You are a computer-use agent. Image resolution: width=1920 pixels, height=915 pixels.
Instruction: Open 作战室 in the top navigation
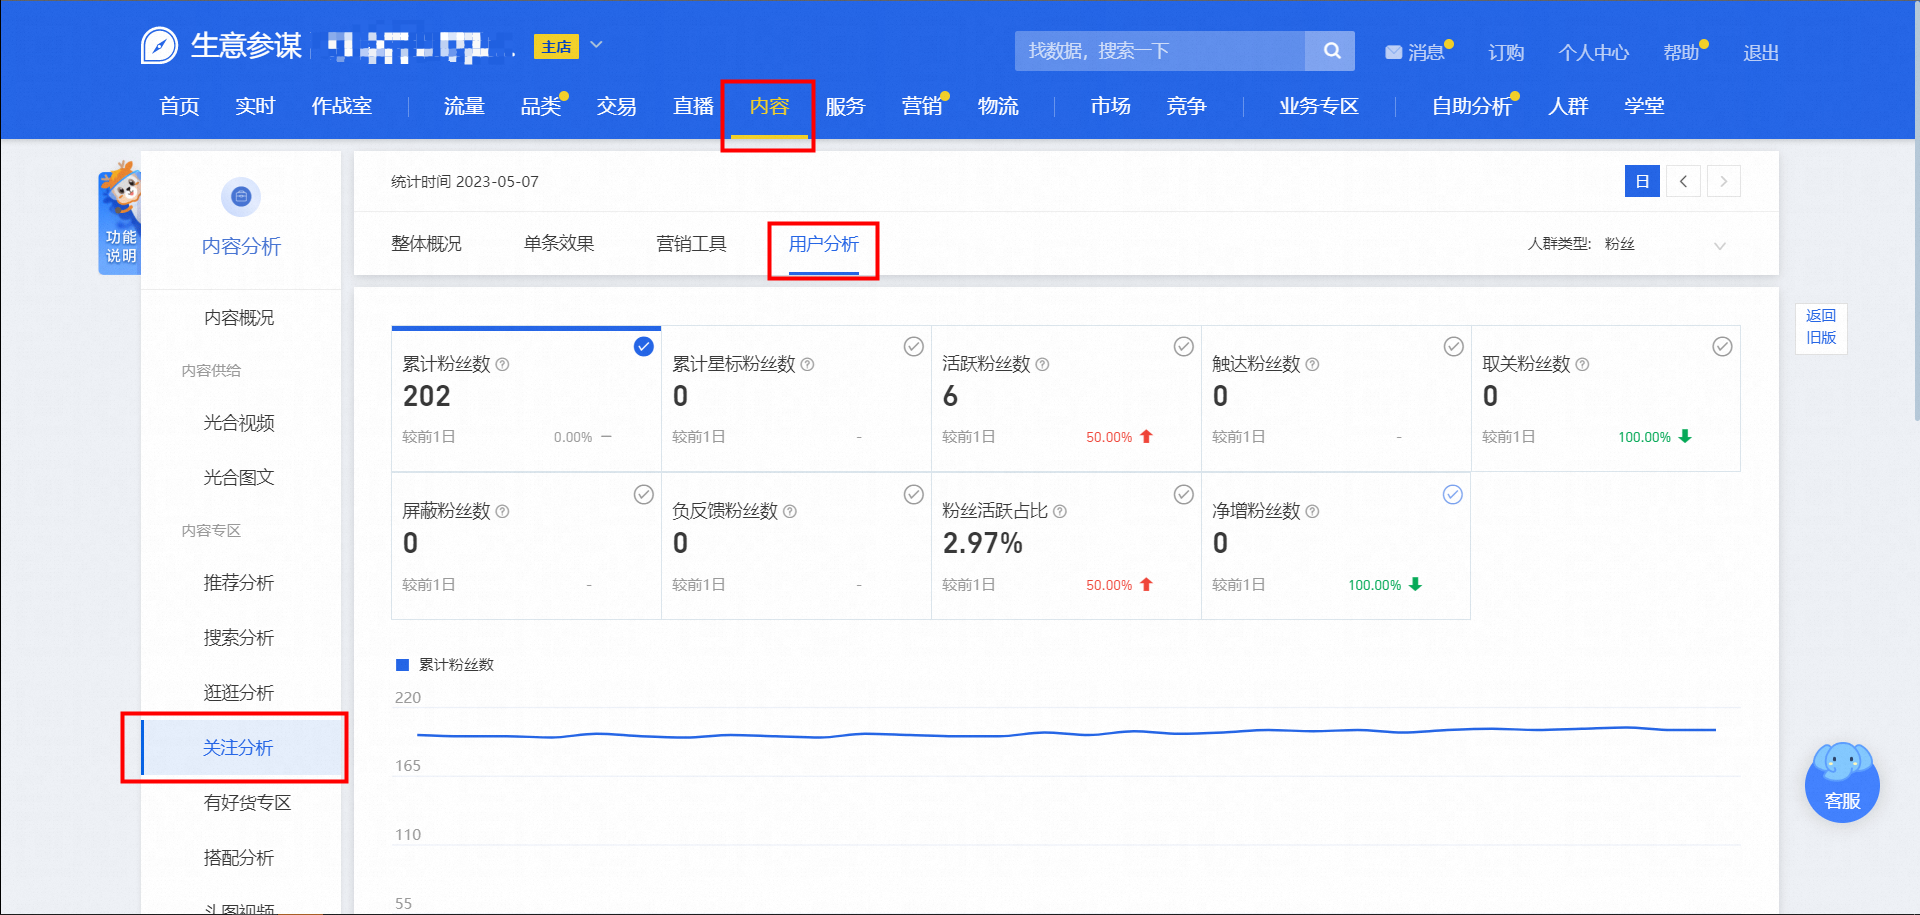click(x=341, y=106)
